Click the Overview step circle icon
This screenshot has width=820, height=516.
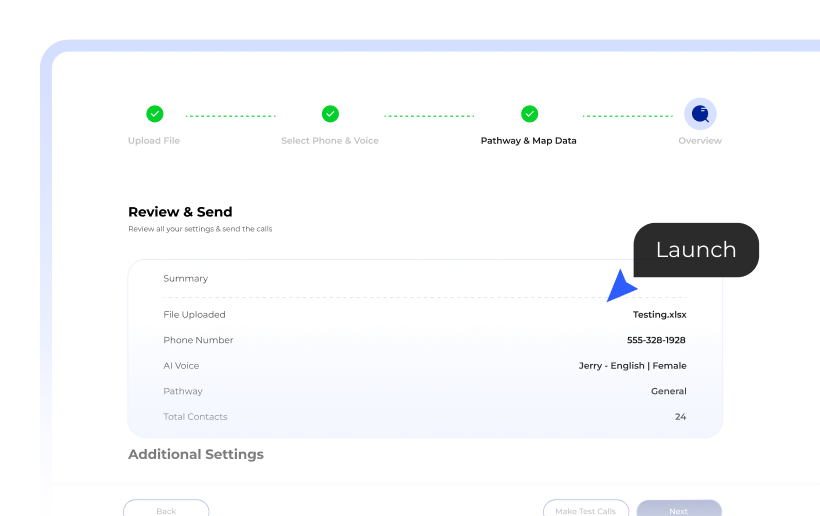click(x=700, y=114)
